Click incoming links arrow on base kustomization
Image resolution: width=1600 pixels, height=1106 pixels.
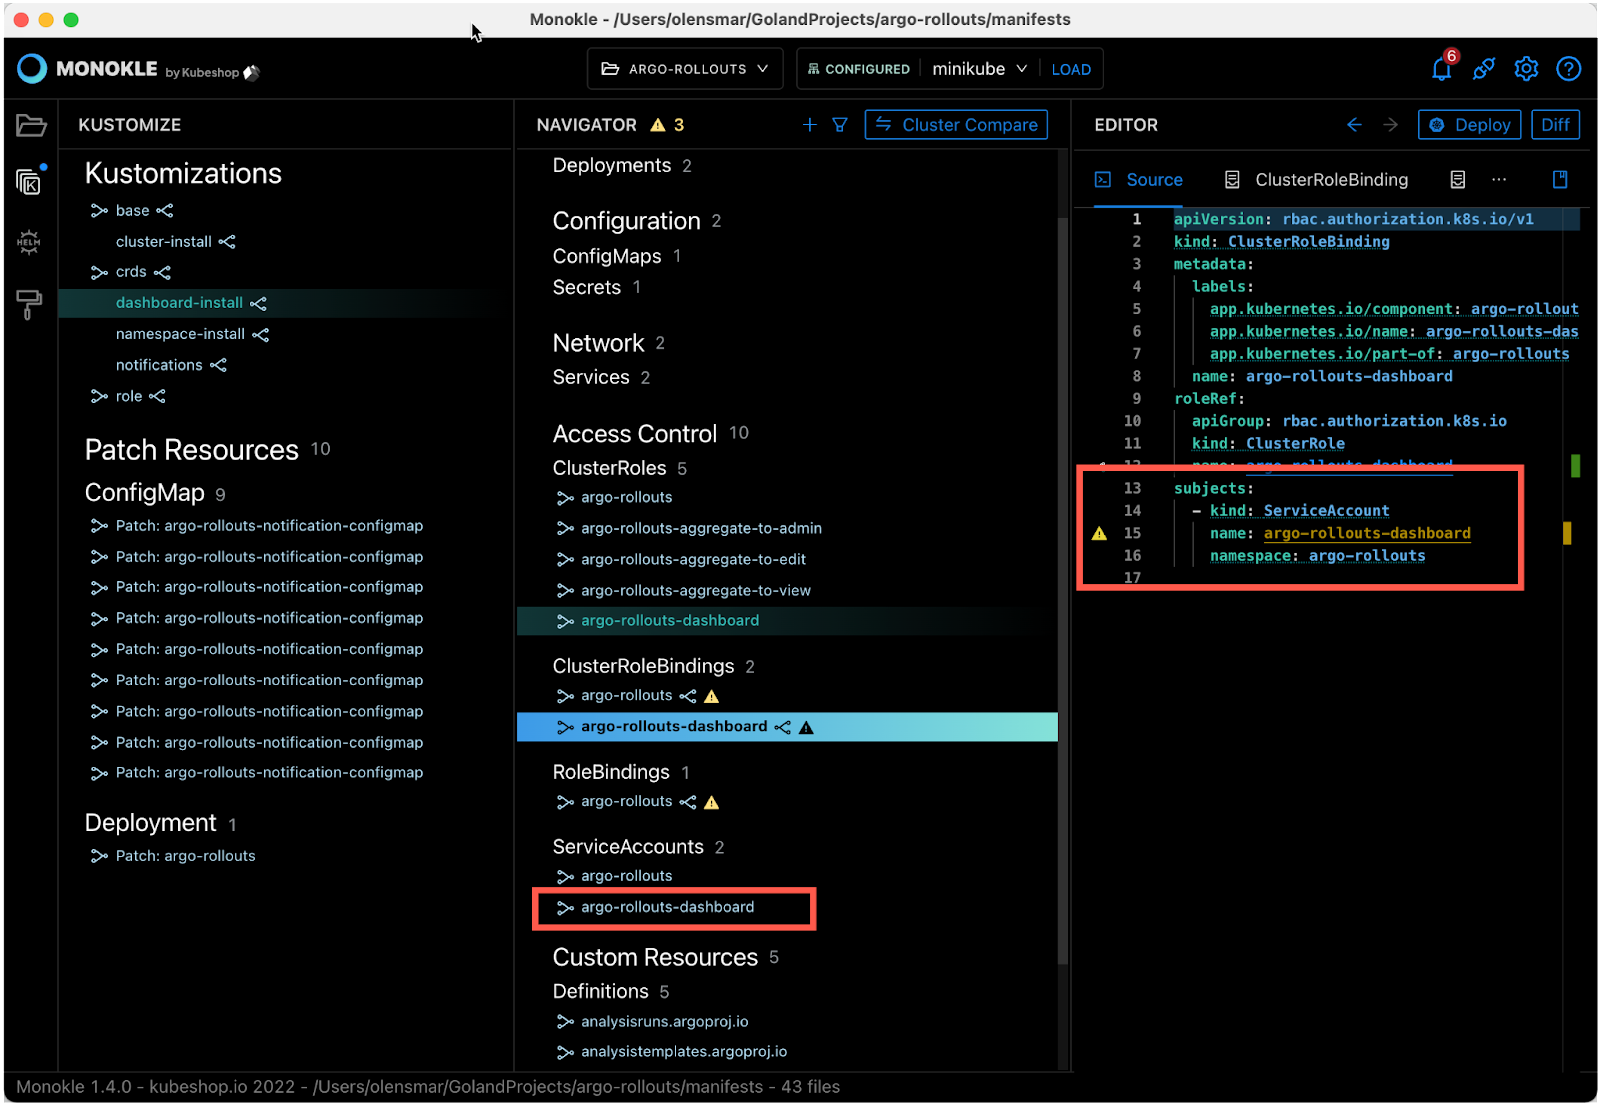tap(99, 211)
